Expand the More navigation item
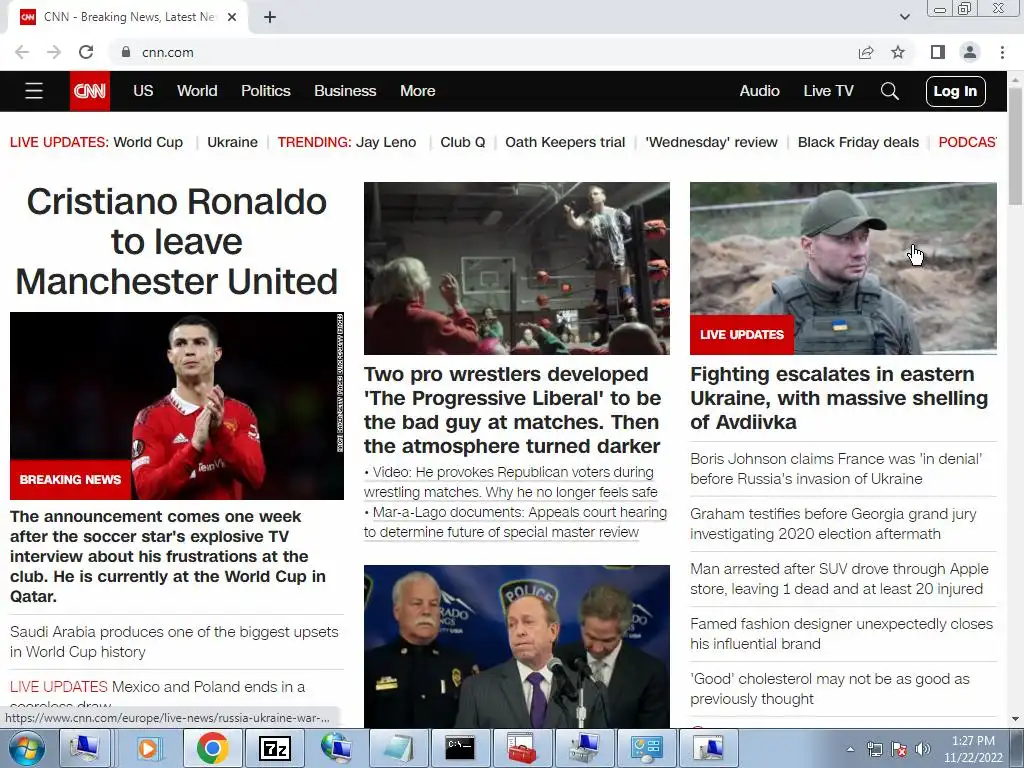 (417, 91)
